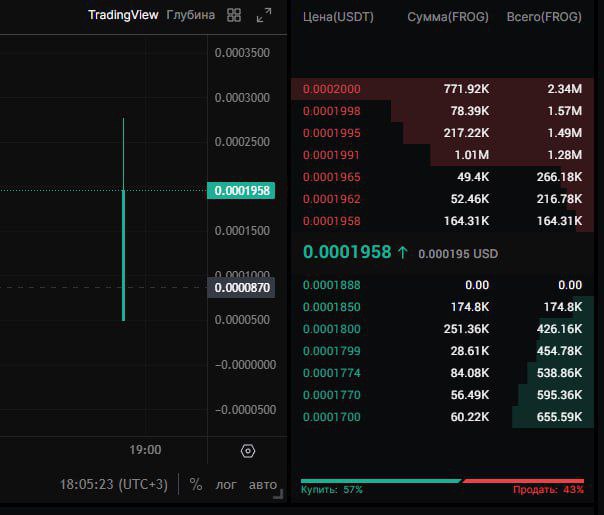The image size is (604, 515).
Task: Click the Всего(FROG) column header
Action: pos(544,17)
